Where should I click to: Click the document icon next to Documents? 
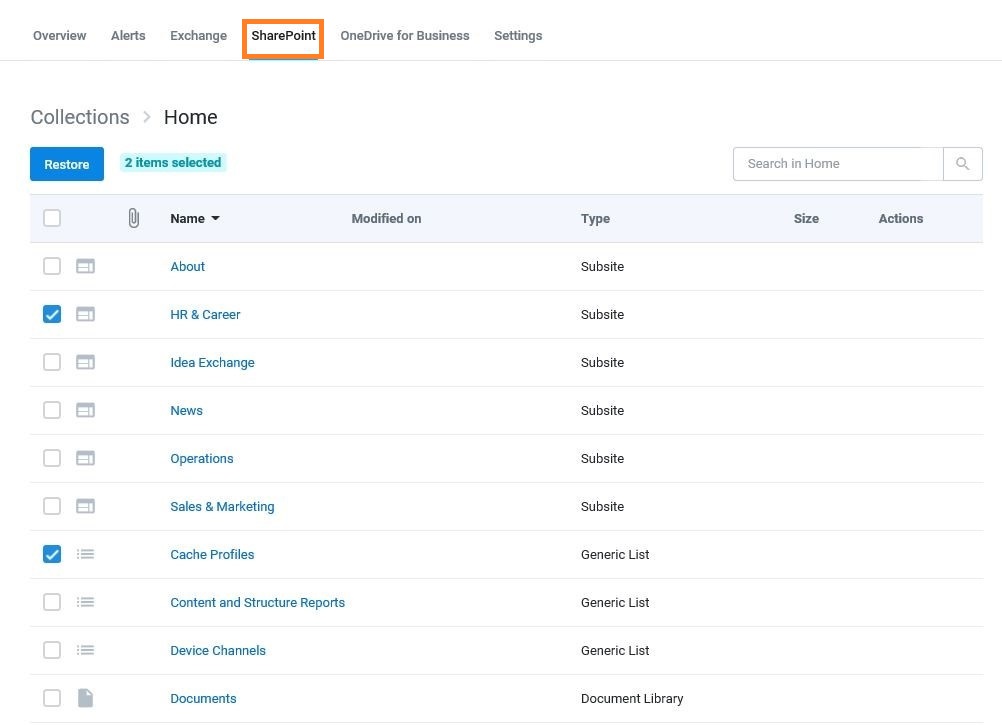click(x=86, y=698)
